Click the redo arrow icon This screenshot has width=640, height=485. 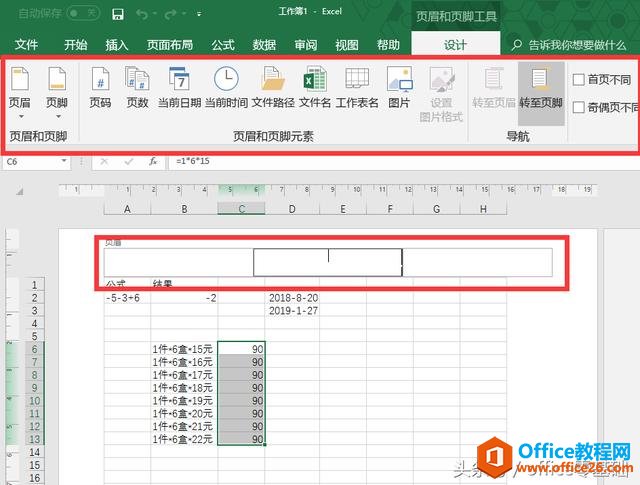coord(170,14)
